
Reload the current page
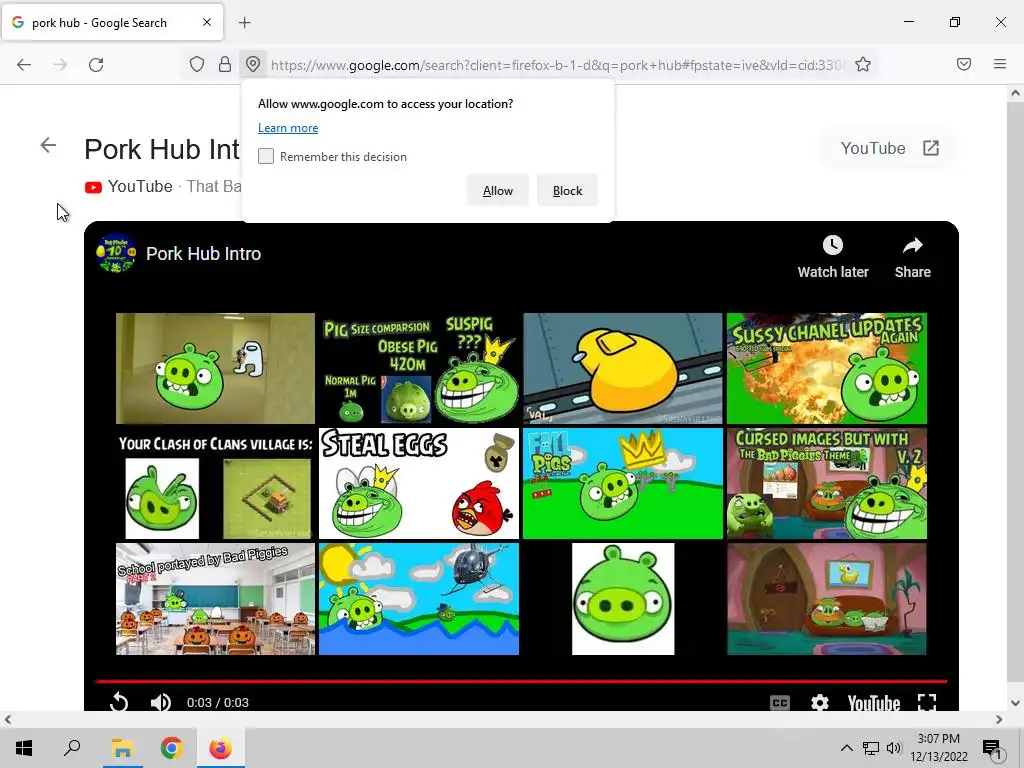[96, 65]
